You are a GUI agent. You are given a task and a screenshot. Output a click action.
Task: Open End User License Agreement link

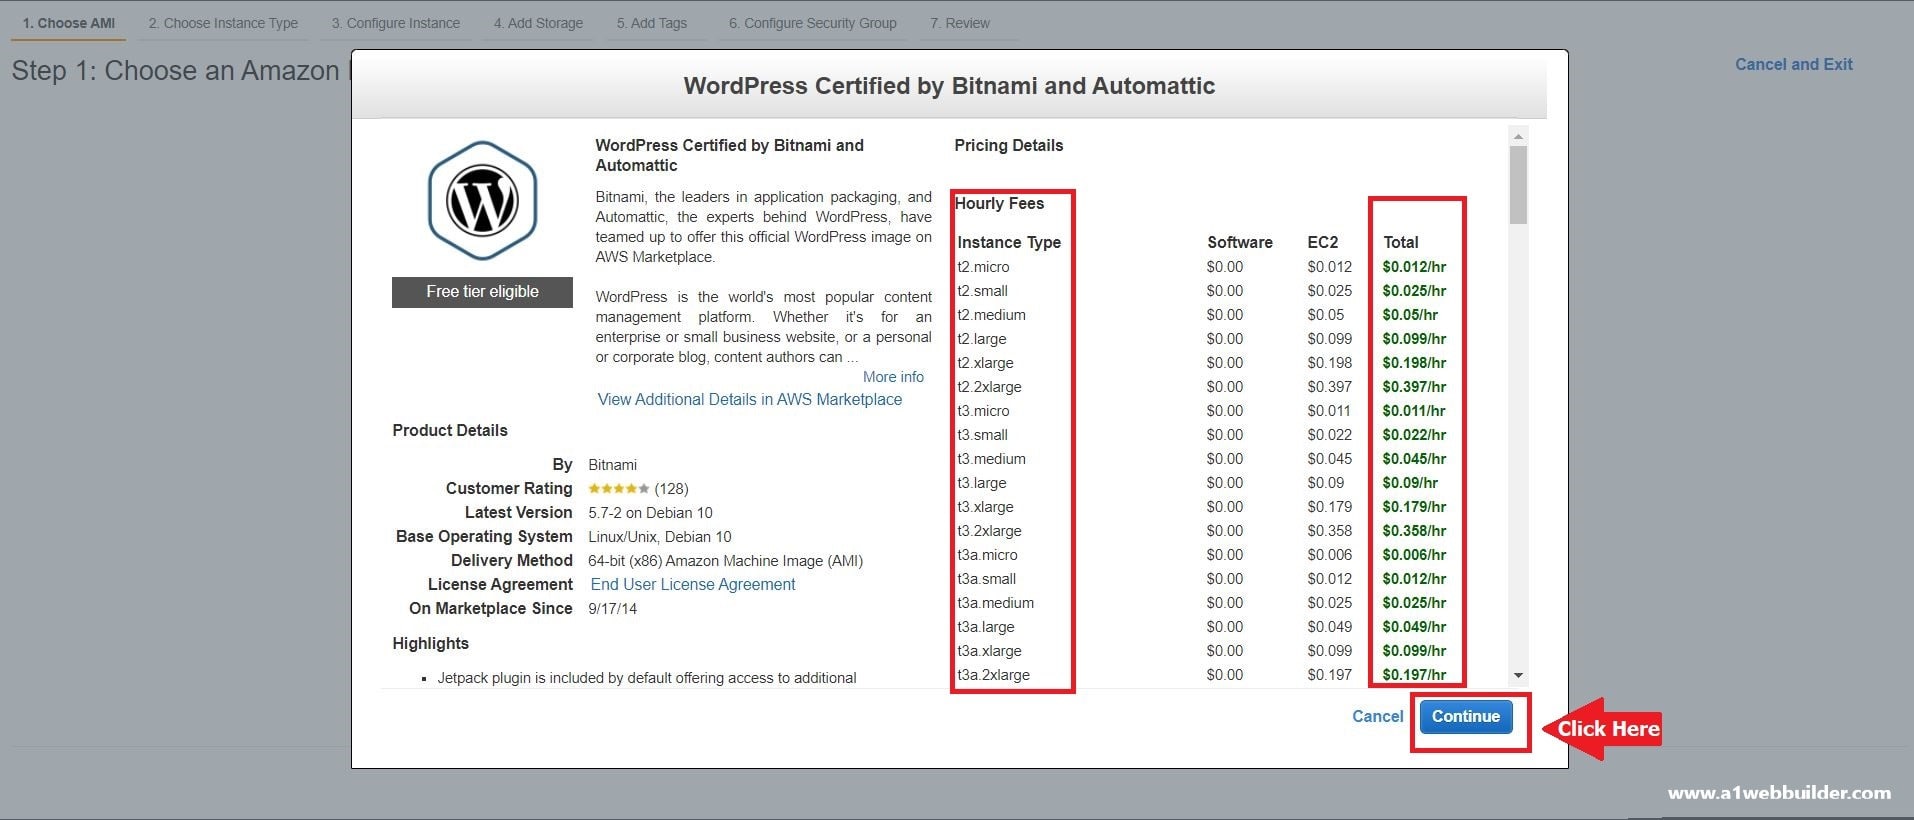(693, 584)
